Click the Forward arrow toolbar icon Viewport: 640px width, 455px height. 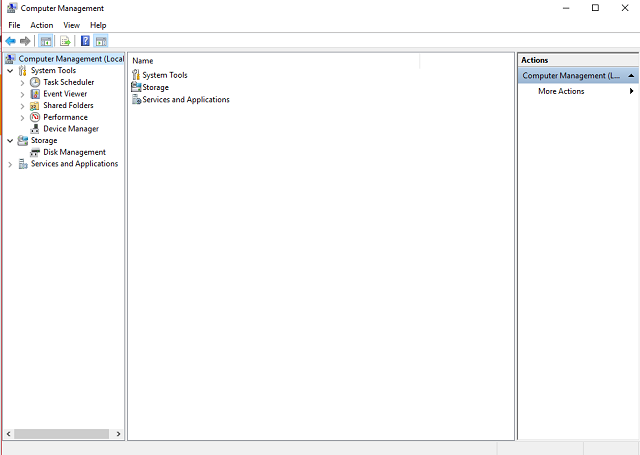tap(25, 41)
